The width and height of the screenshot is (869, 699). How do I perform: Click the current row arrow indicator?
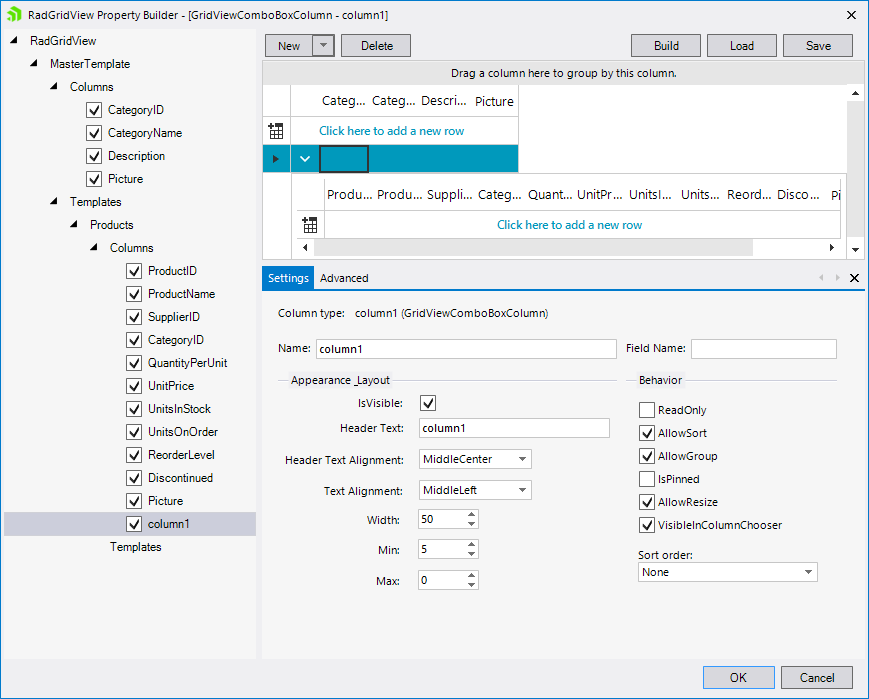(277, 159)
